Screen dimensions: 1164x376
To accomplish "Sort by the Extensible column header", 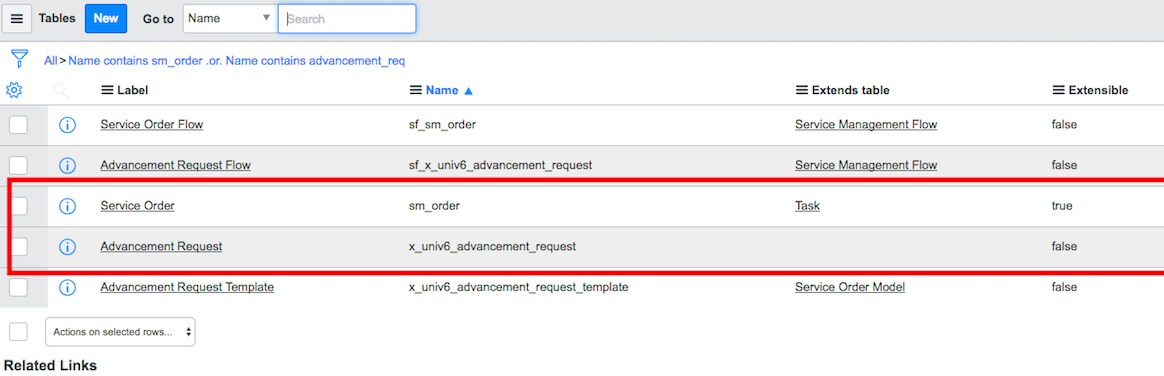I will click(x=1099, y=90).
